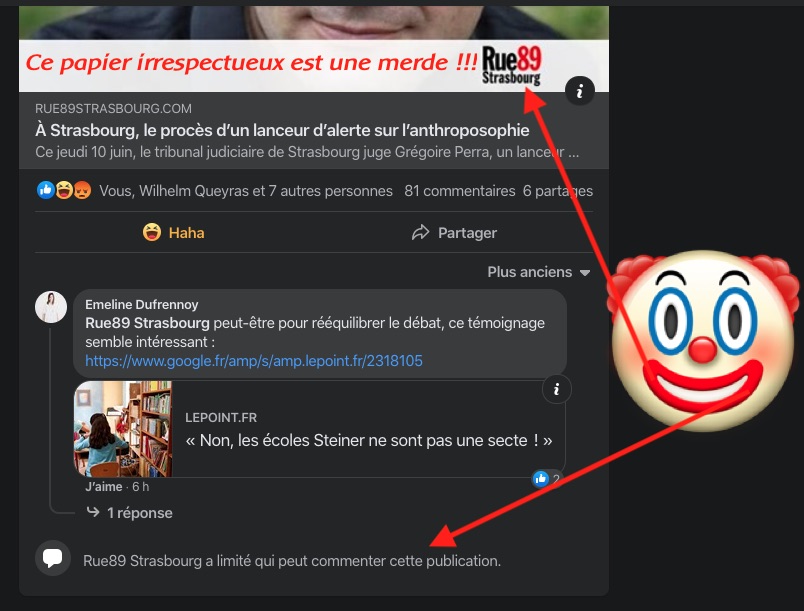Click the info icon on the Le Point preview

pos(556,389)
